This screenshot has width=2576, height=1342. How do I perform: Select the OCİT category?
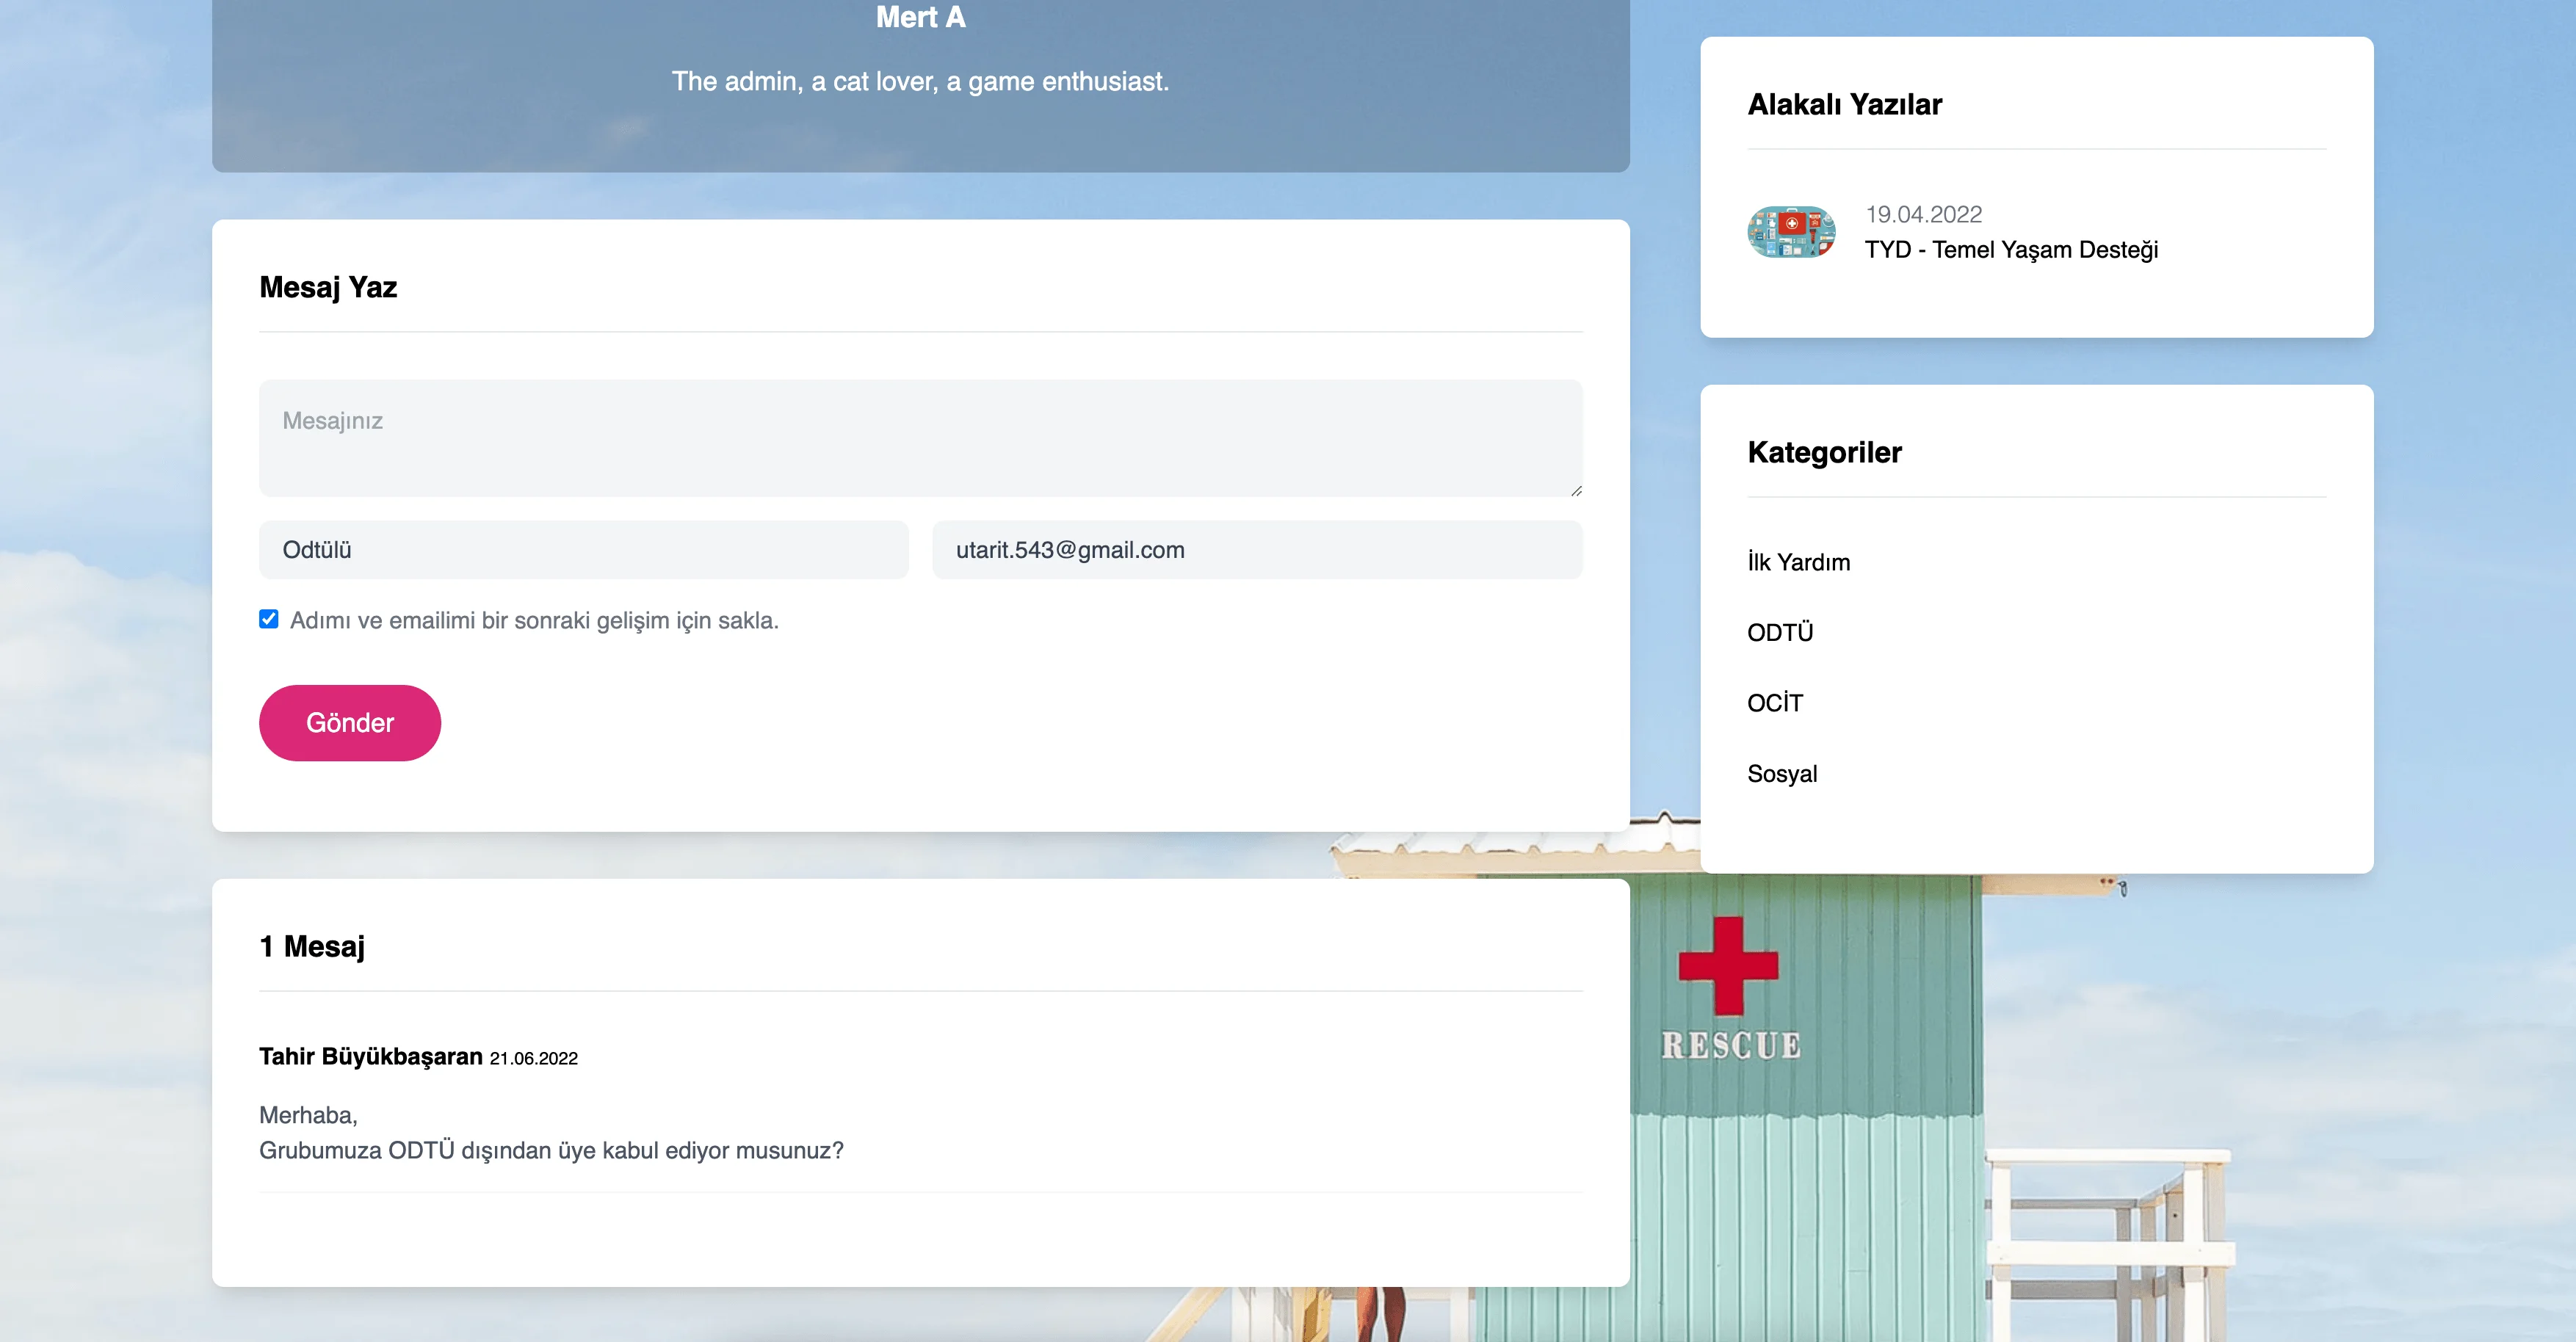coord(1775,703)
